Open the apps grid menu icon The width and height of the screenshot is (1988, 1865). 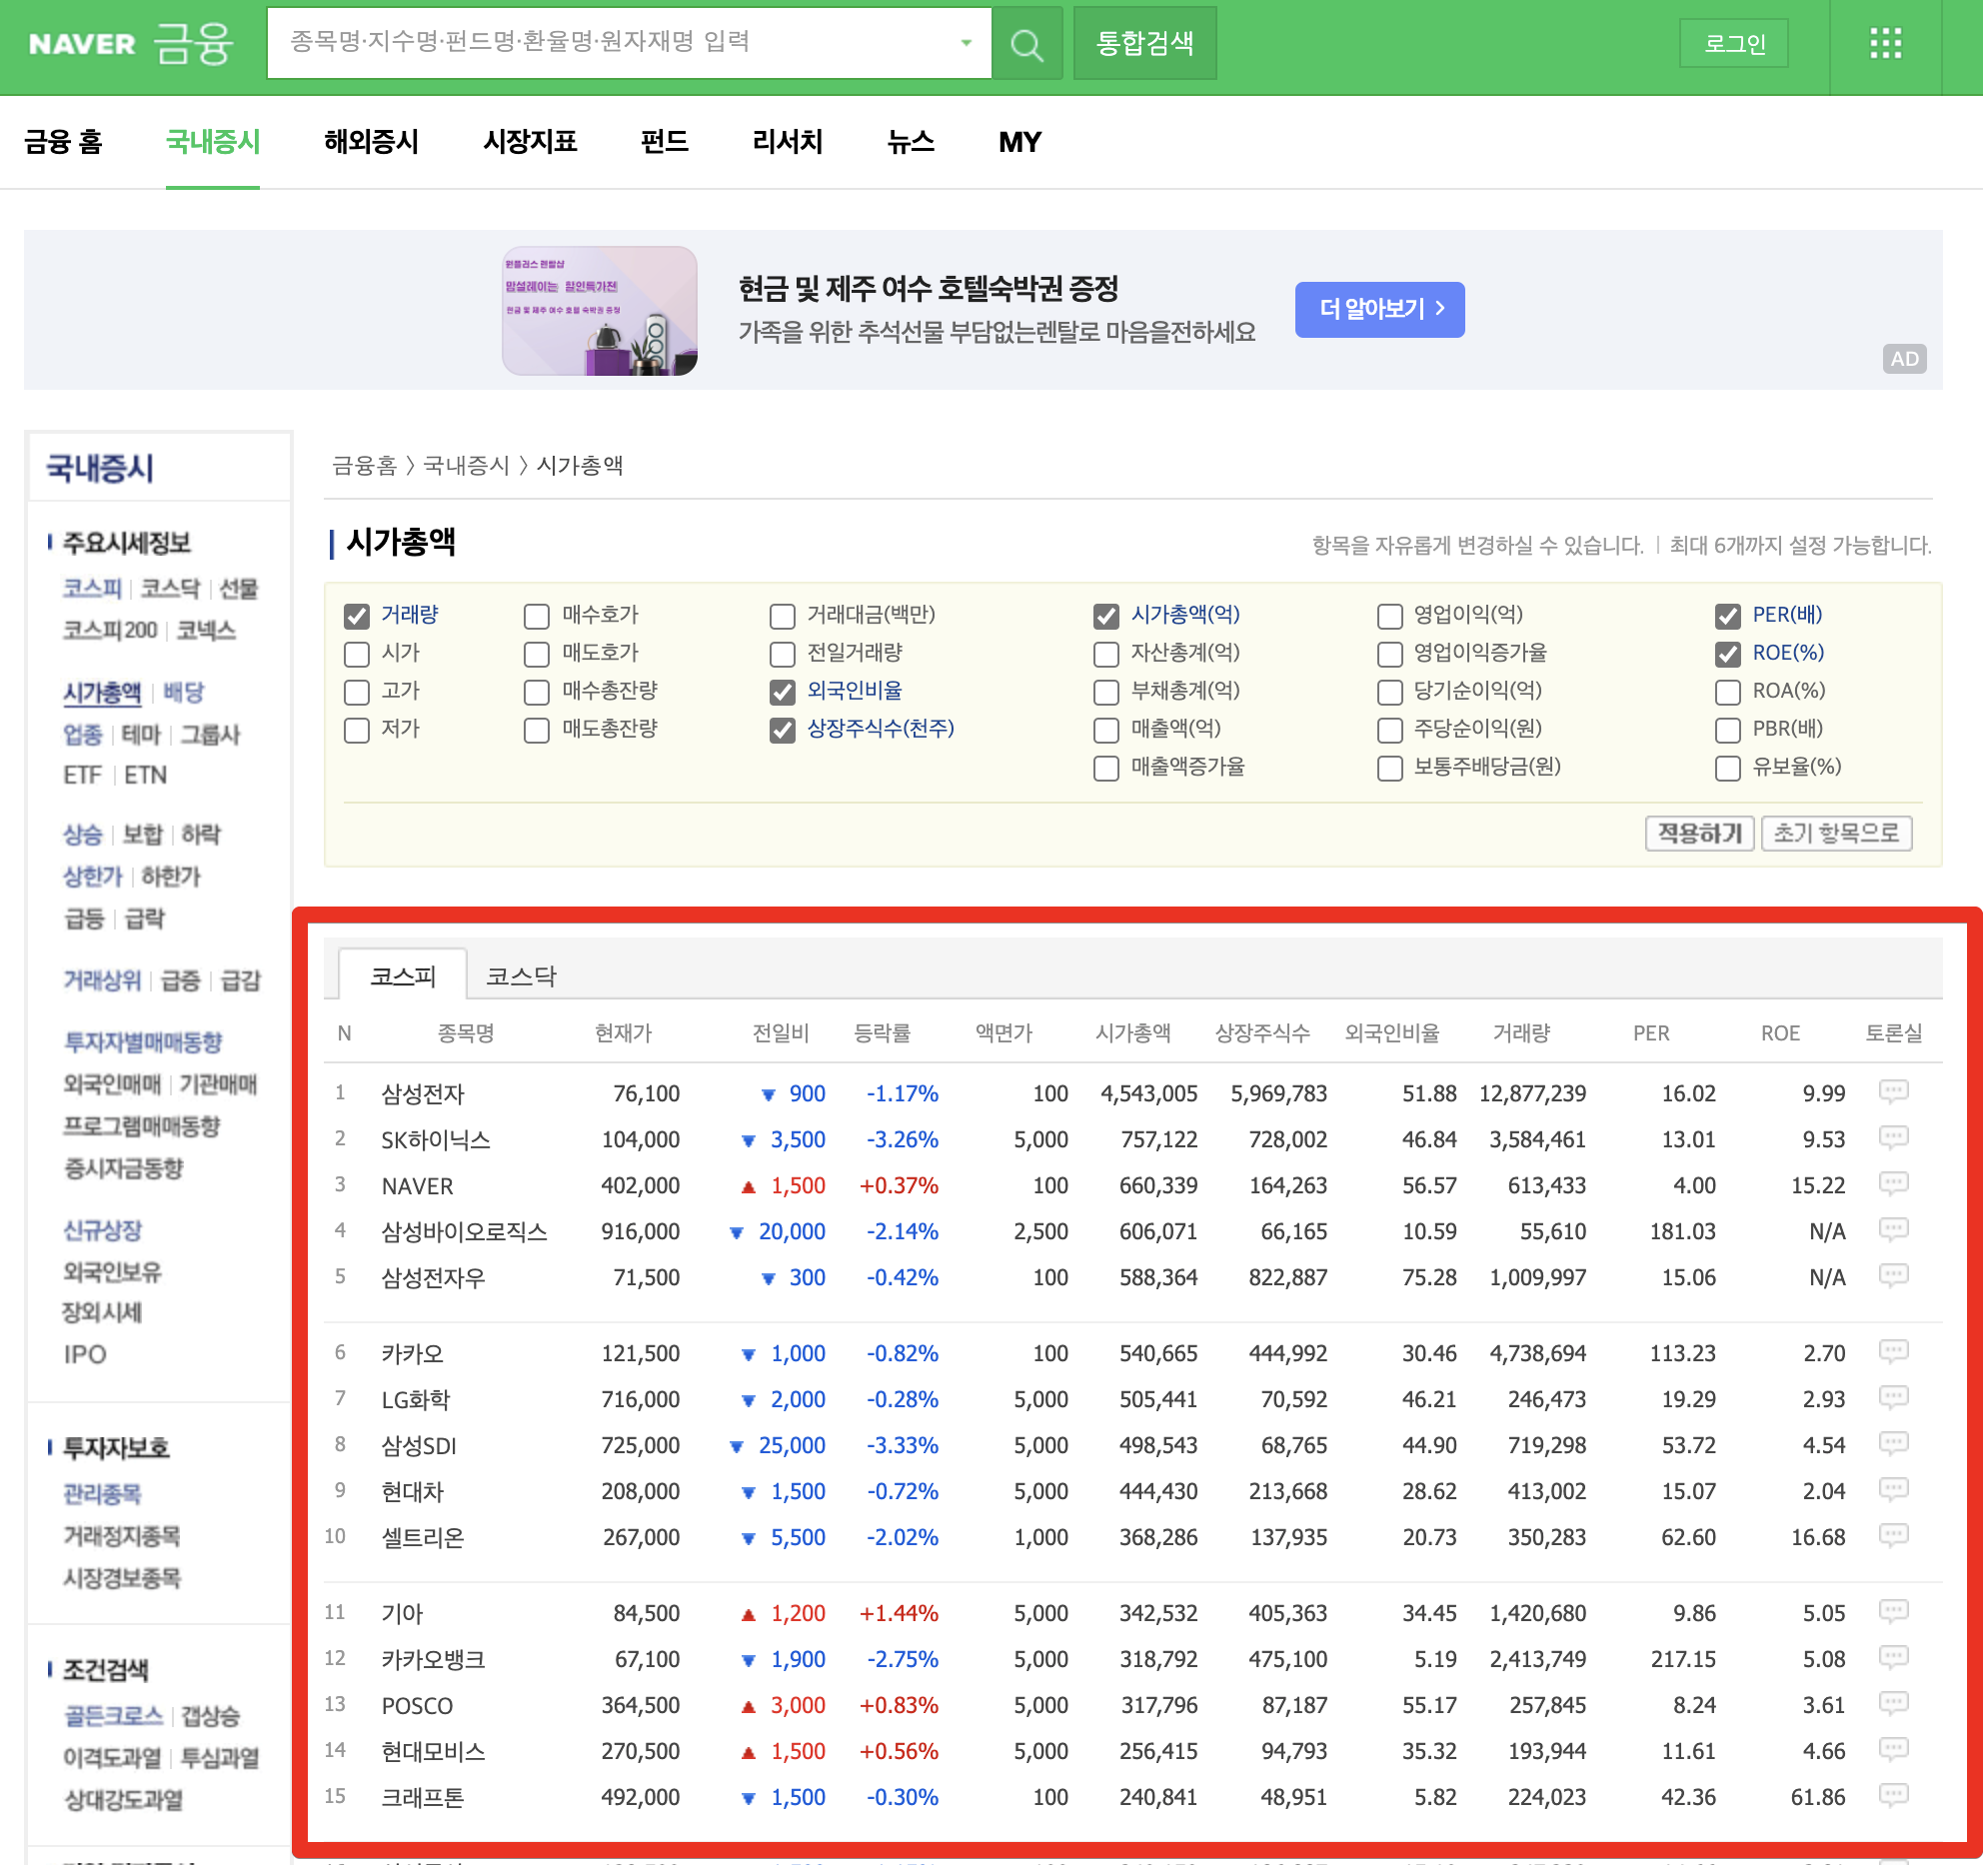tap(1885, 44)
